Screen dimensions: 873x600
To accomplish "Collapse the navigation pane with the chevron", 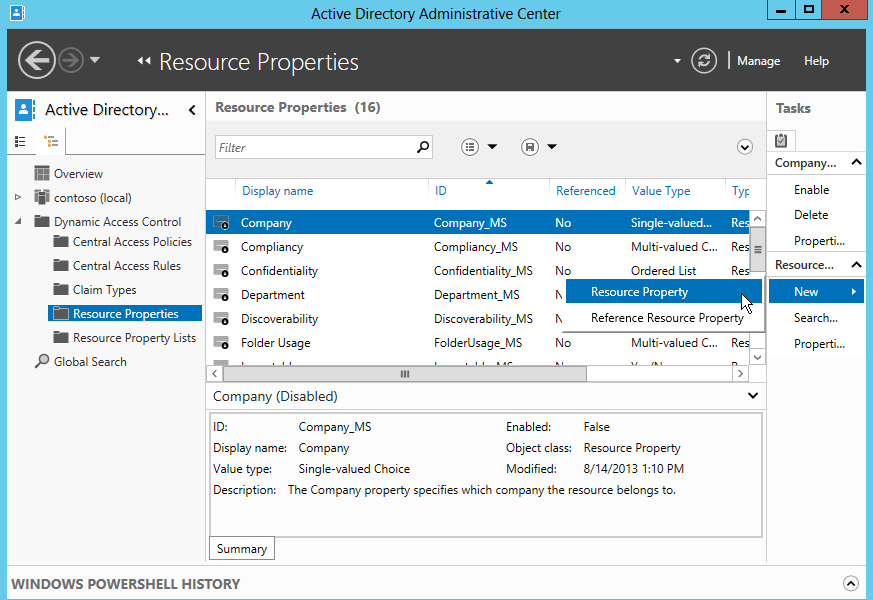I will coord(192,110).
